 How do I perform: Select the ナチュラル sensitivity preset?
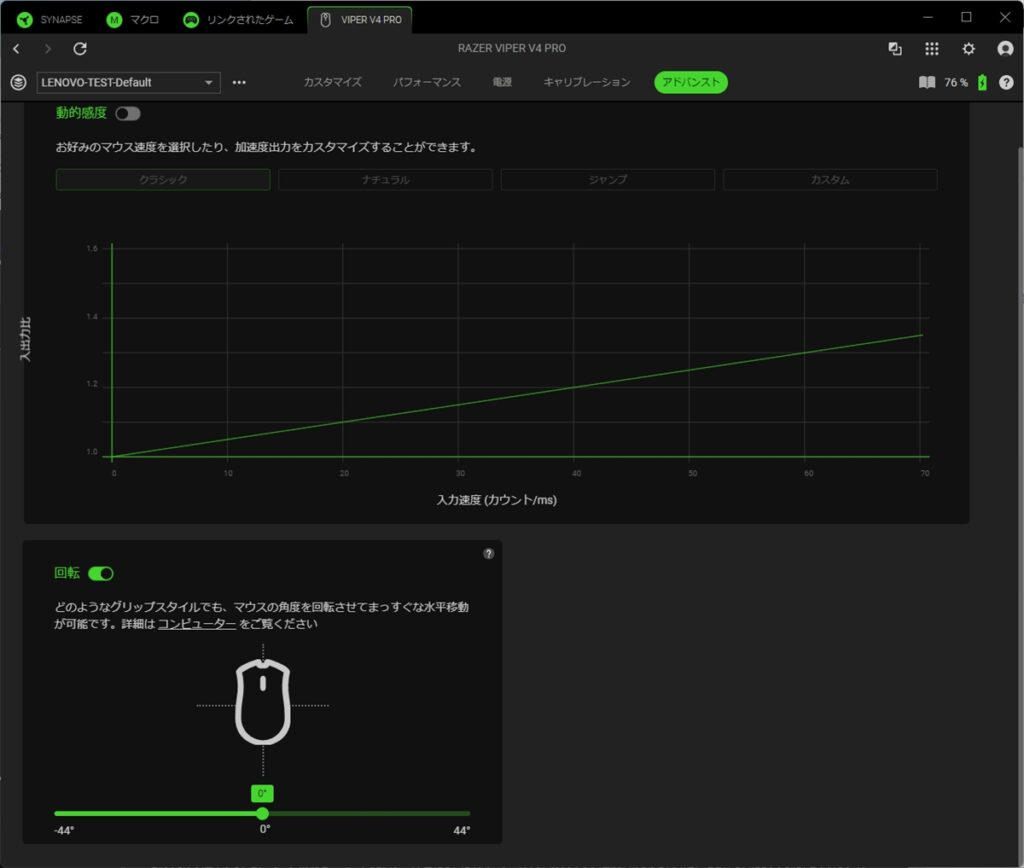[x=385, y=180]
